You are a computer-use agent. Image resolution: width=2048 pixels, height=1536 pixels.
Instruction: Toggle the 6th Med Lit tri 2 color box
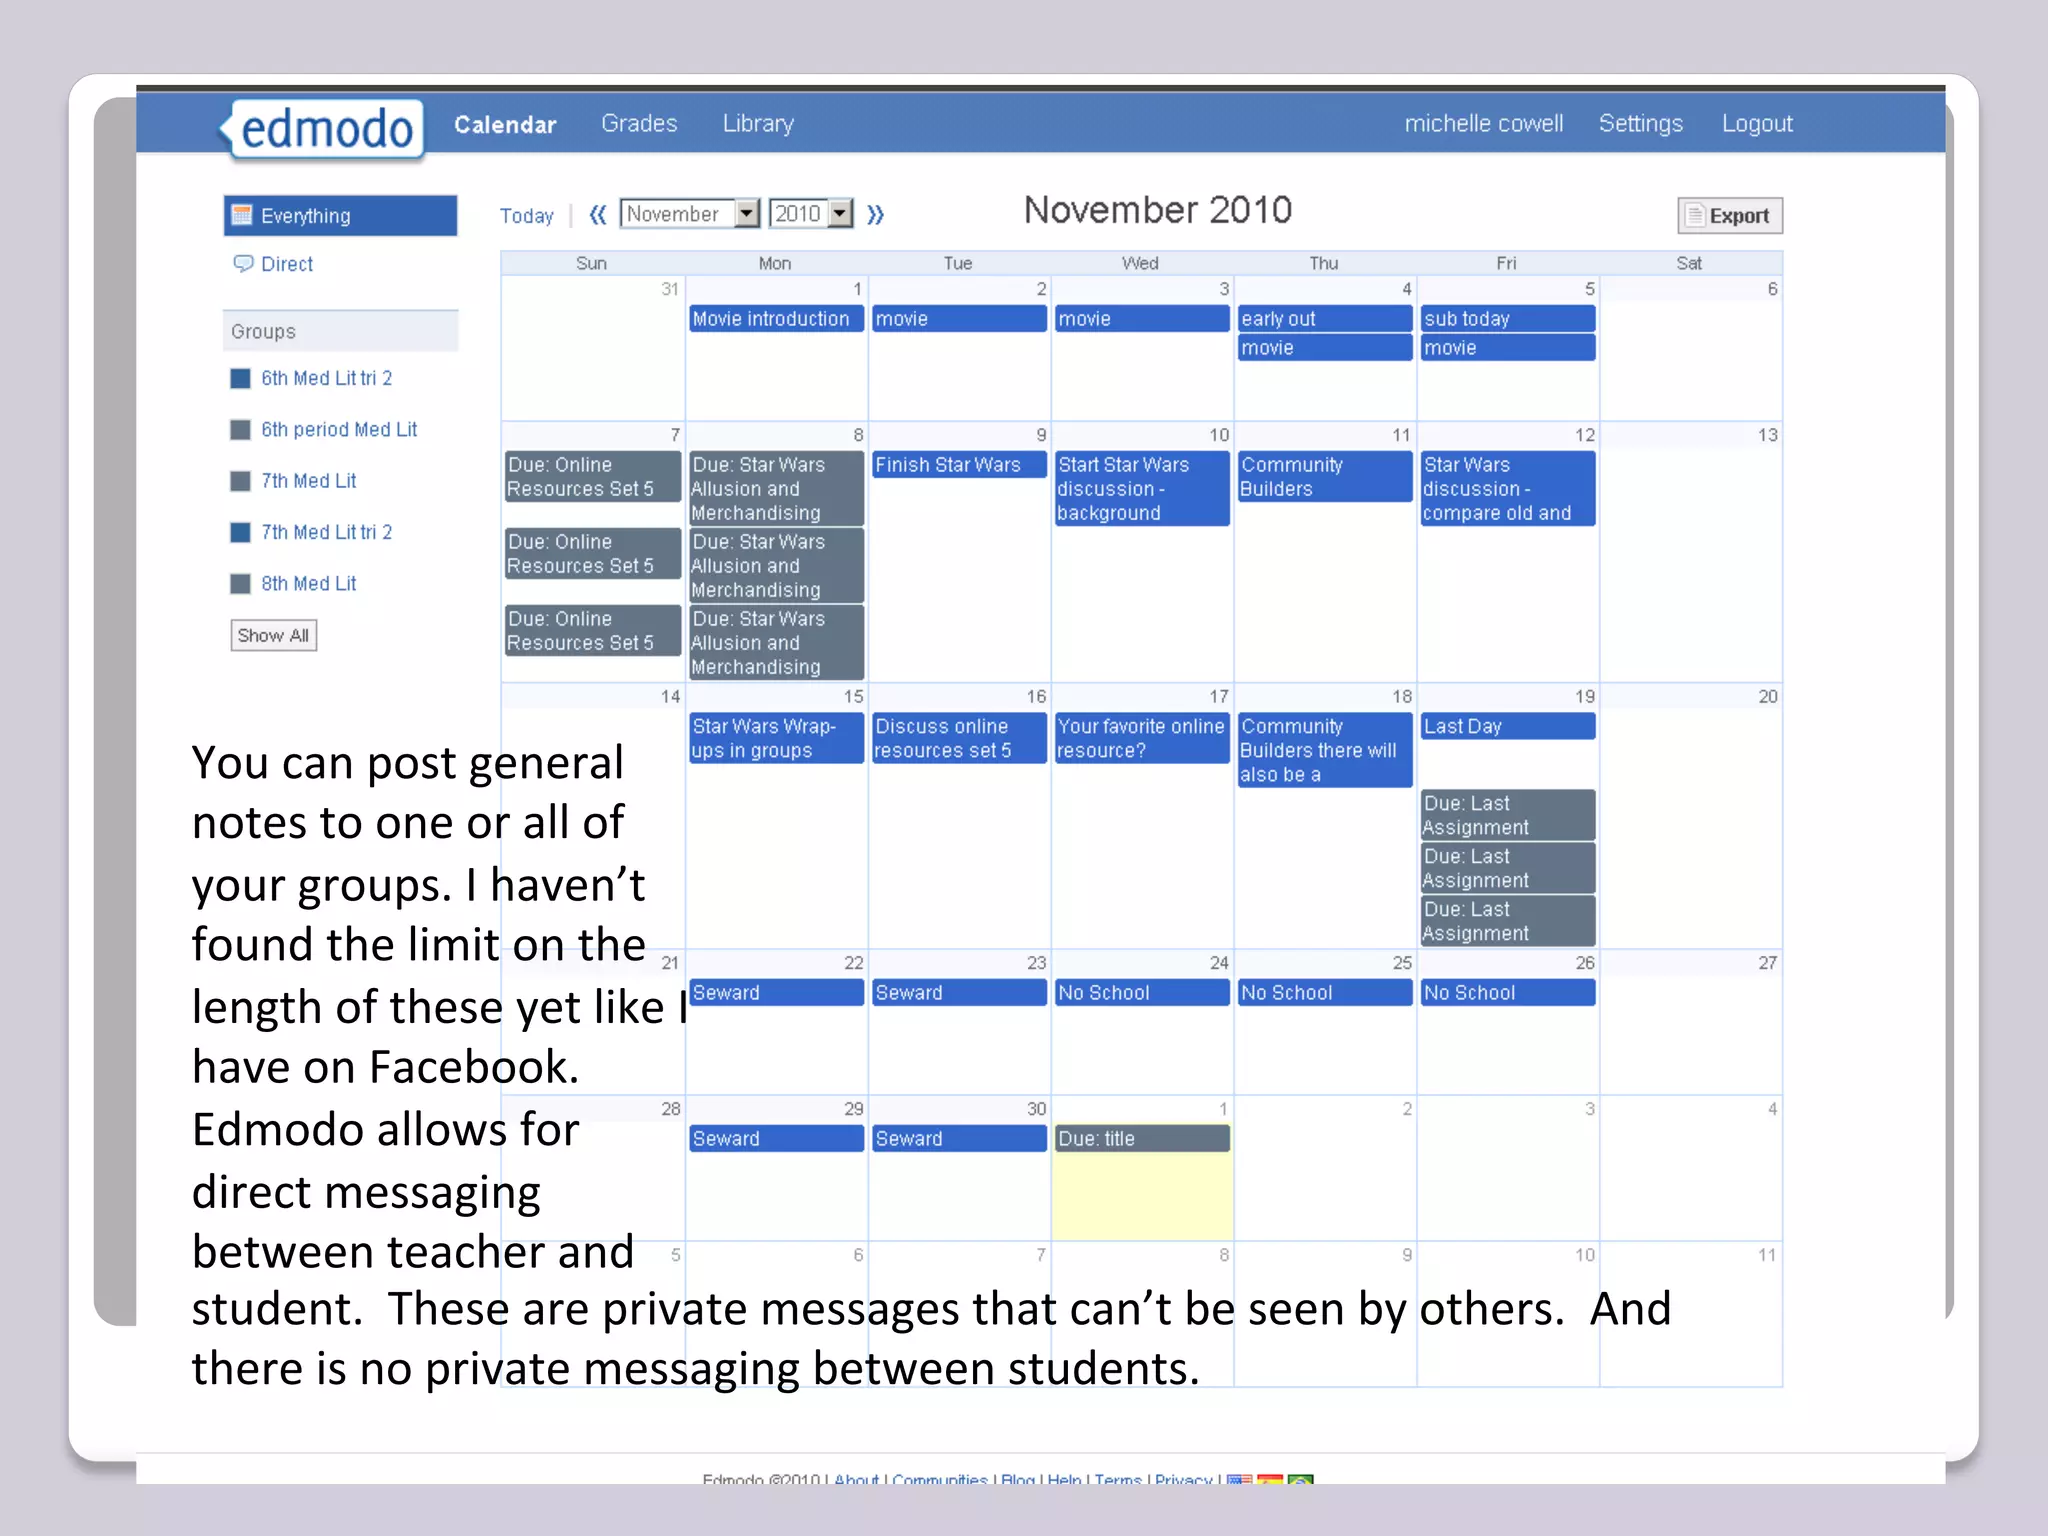click(240, 379)
